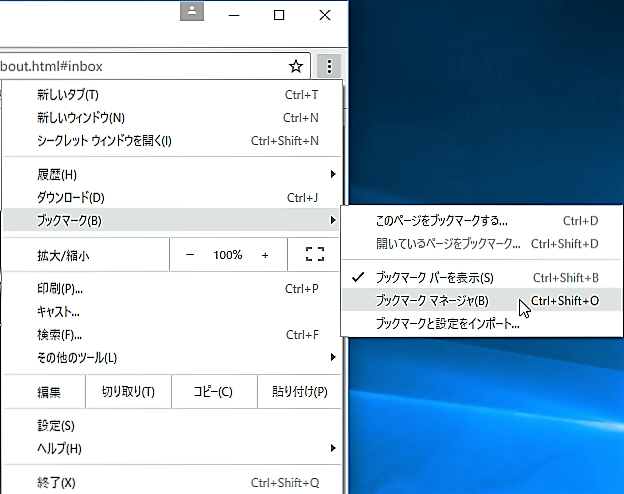Expand the ブックマーク(B) submenu arrow
Viewport: 624px width, 494px height.
[x=333, y=220]
